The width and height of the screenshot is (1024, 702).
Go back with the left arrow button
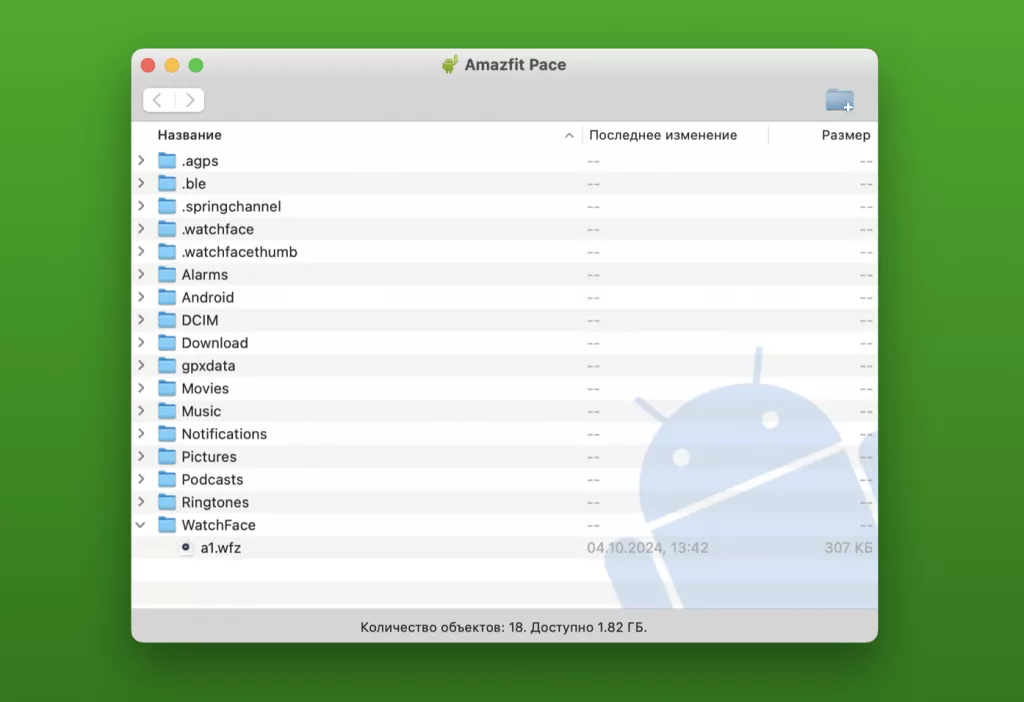click(x=159, y=100)
